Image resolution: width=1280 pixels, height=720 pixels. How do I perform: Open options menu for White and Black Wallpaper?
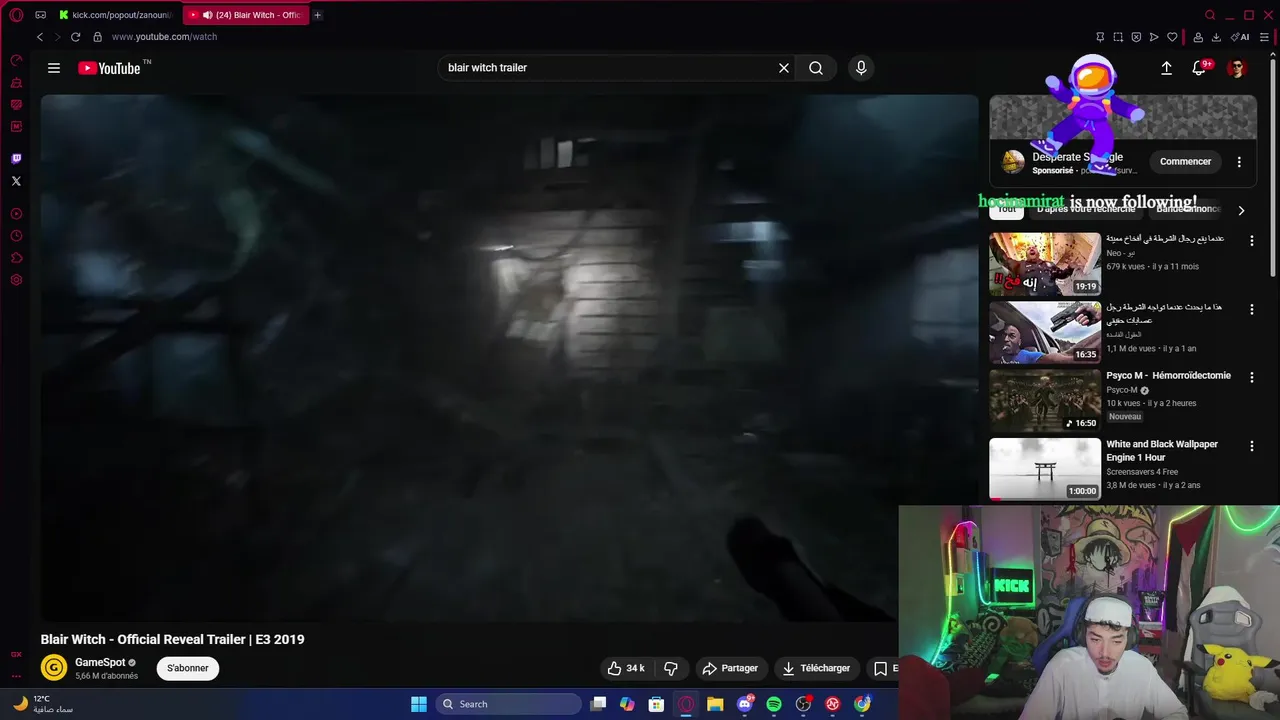coord(1251,446)
